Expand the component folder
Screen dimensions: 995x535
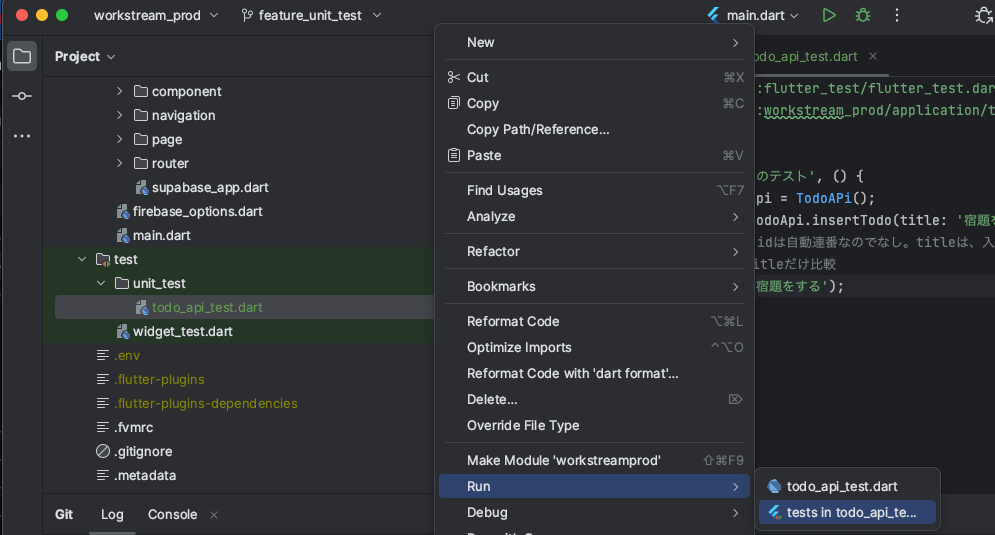pyautogui.click(x=119, y=91)
